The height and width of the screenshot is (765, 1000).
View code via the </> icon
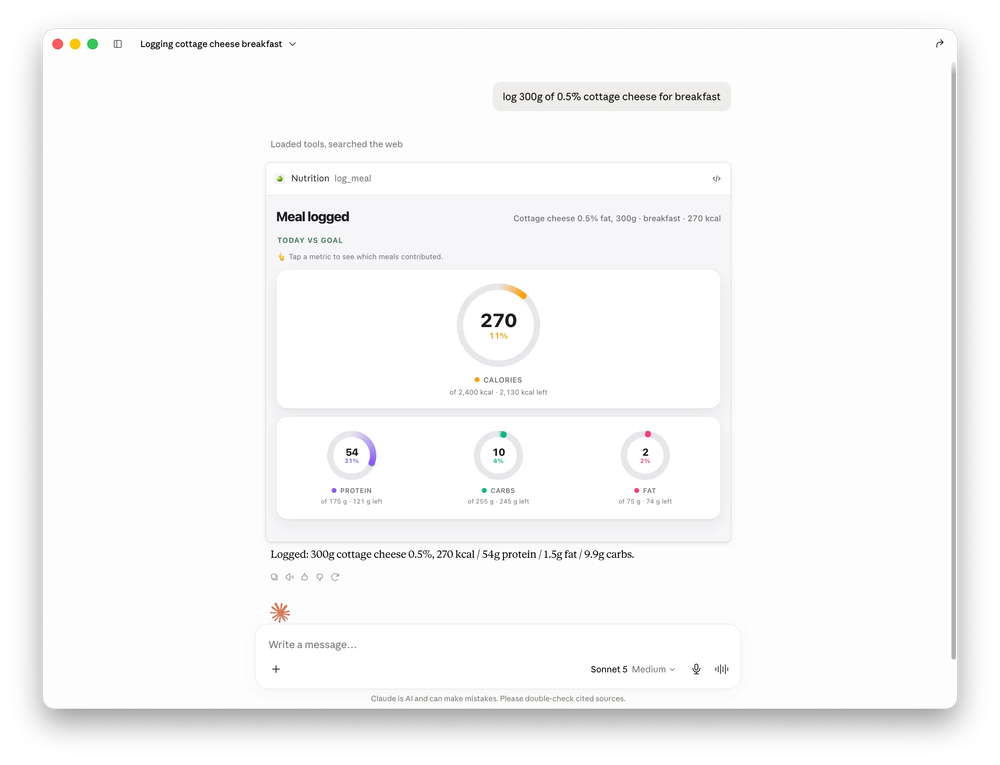coord(716,178)
